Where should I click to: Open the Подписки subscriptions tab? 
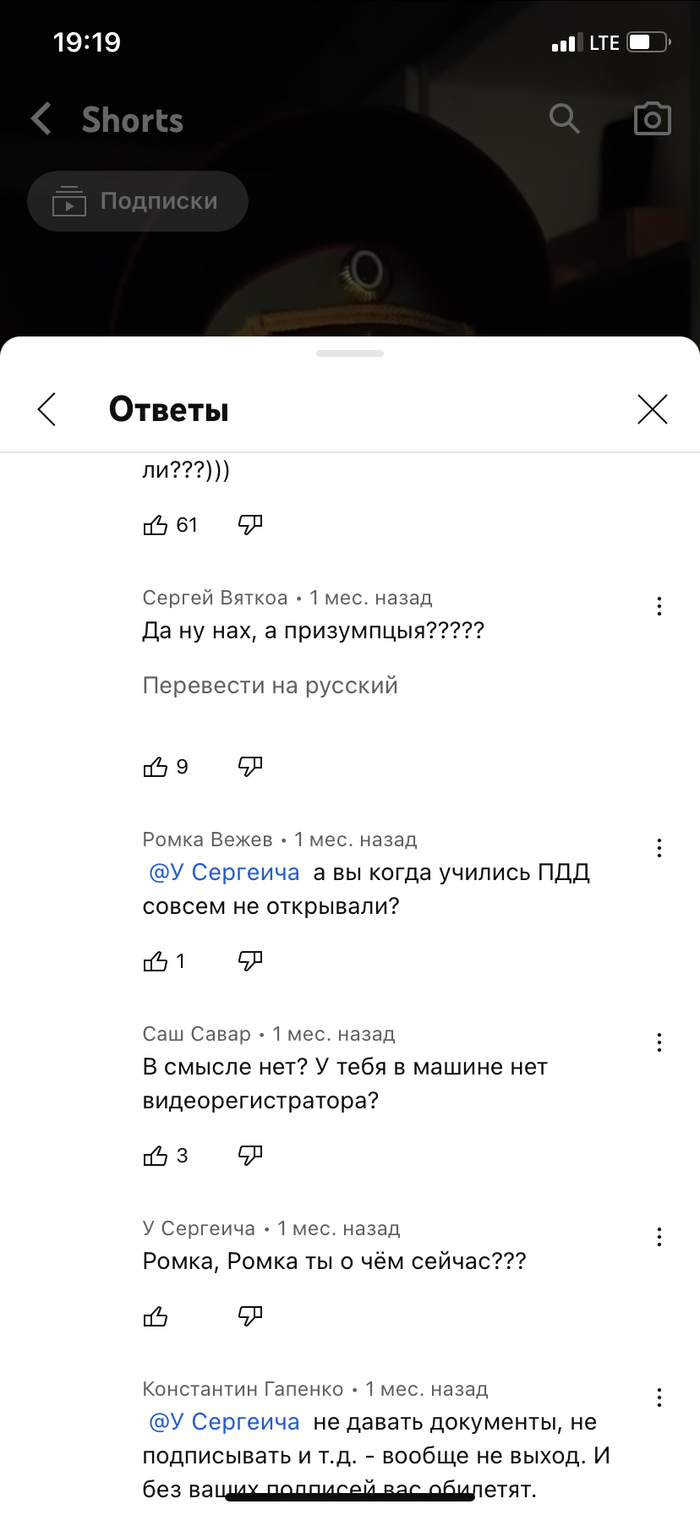click(x=138, y=202)
